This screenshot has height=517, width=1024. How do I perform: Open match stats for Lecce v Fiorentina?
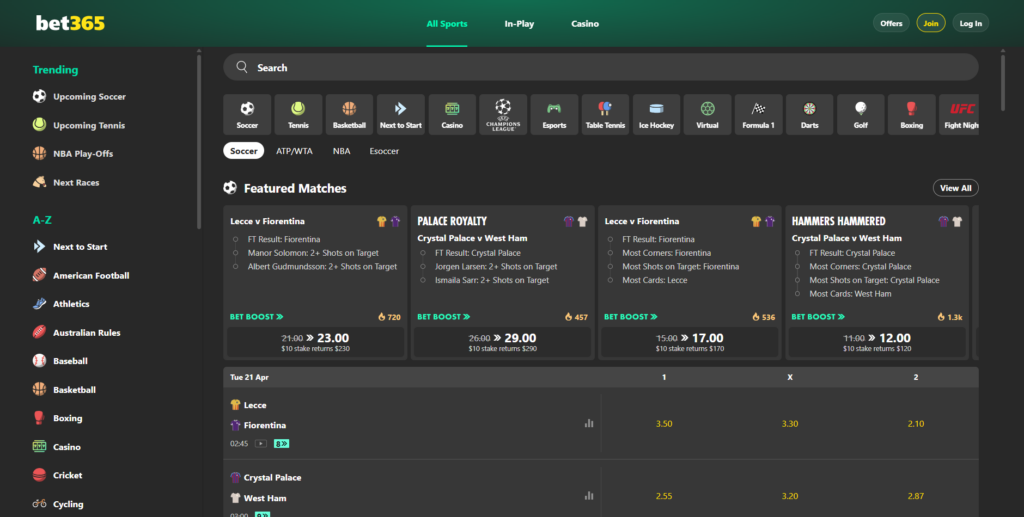pos(589,423)
